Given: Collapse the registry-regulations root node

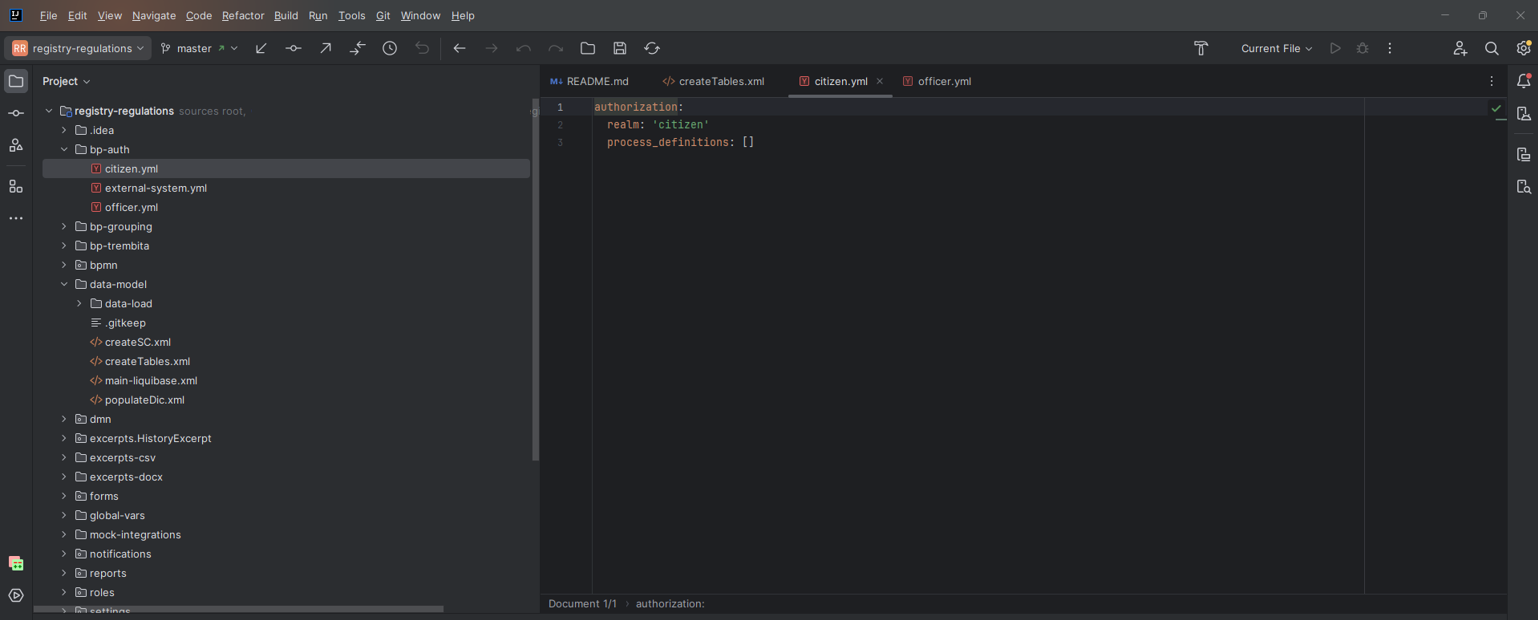Looking at the screenshot, I should pos(49,111).
